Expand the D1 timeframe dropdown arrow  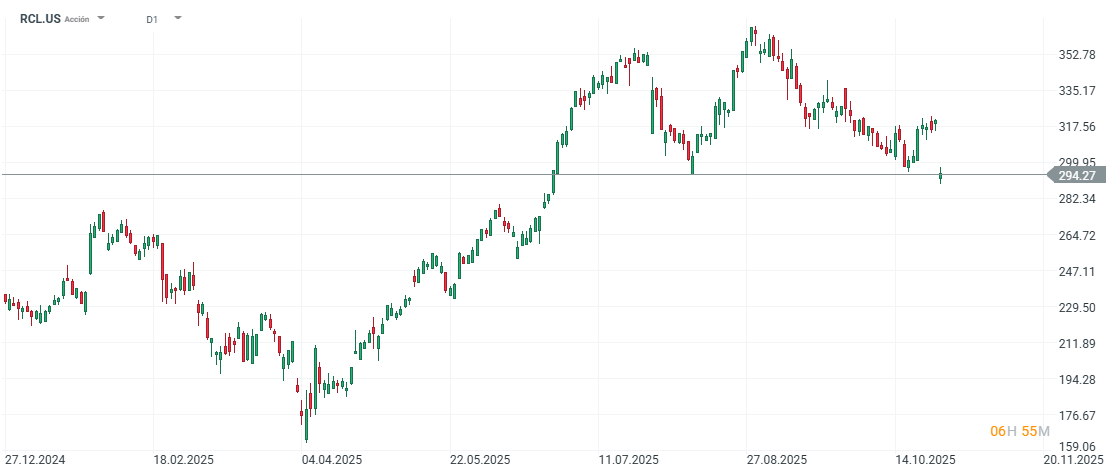(177, 18)
